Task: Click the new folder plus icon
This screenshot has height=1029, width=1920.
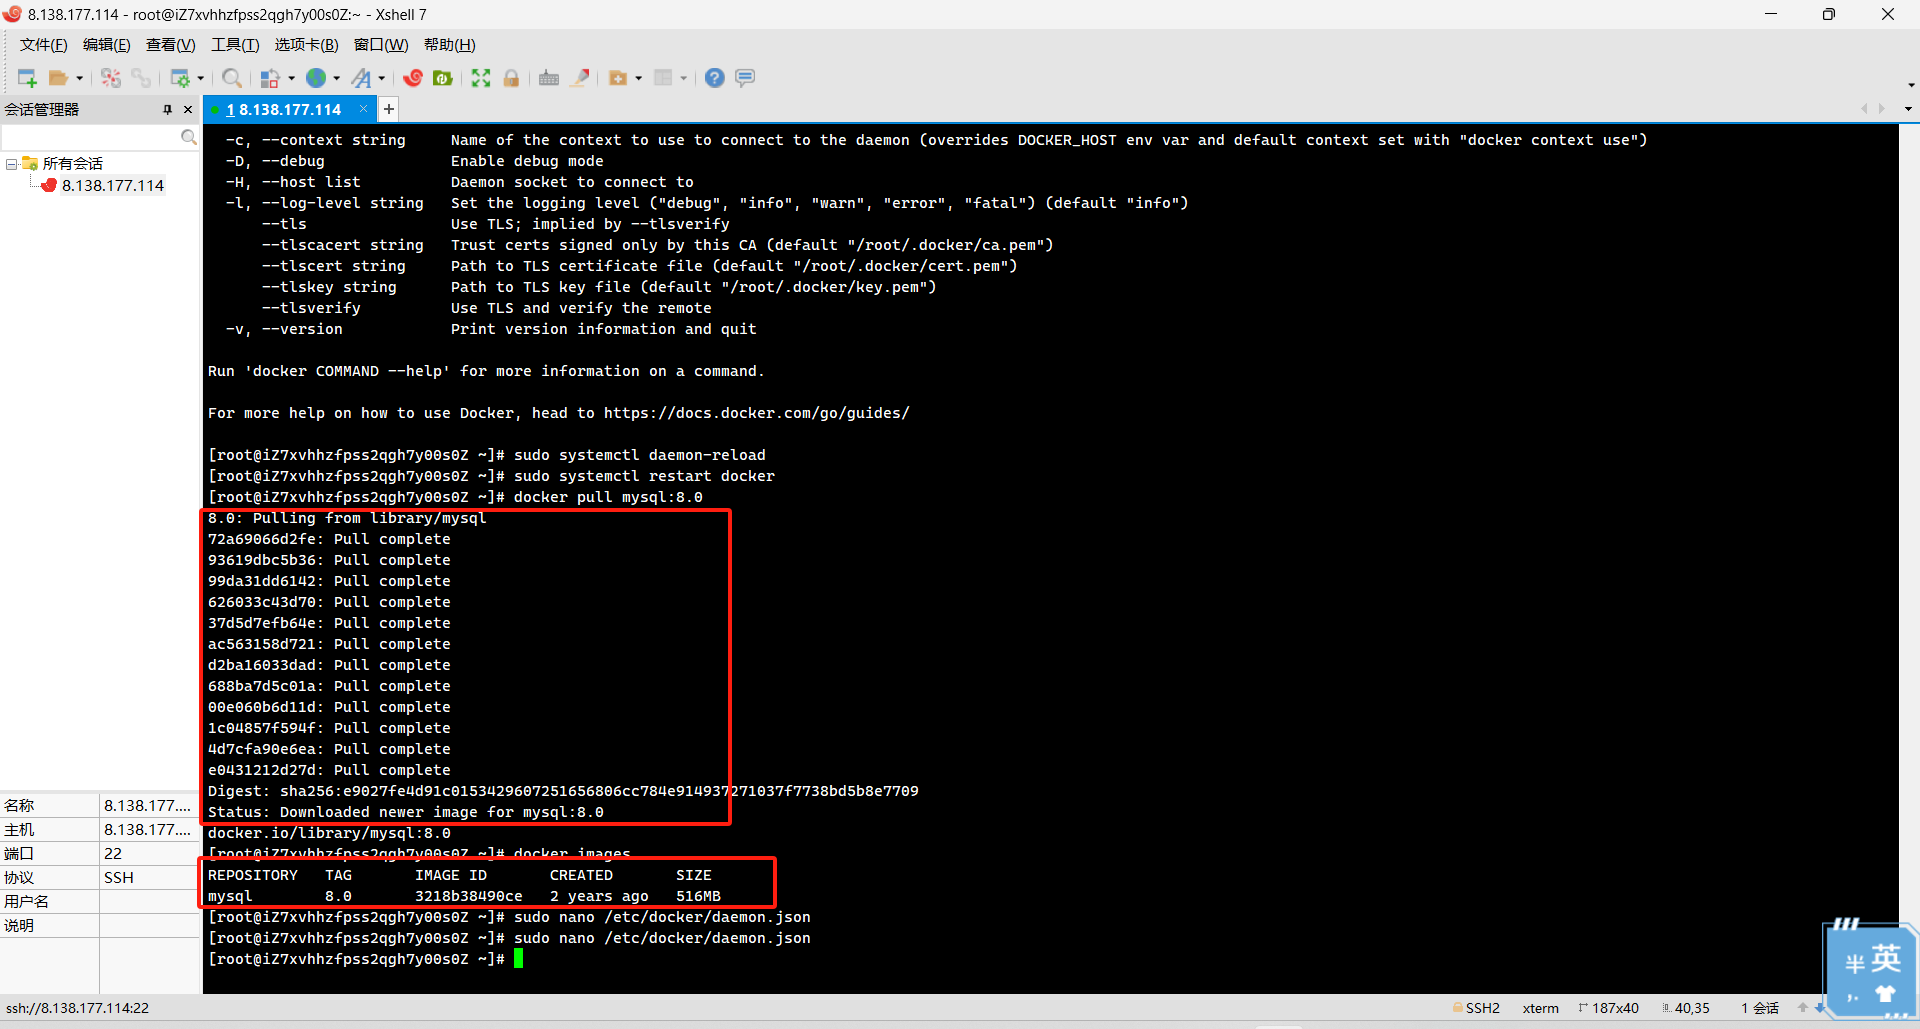Action: [618, 78]
